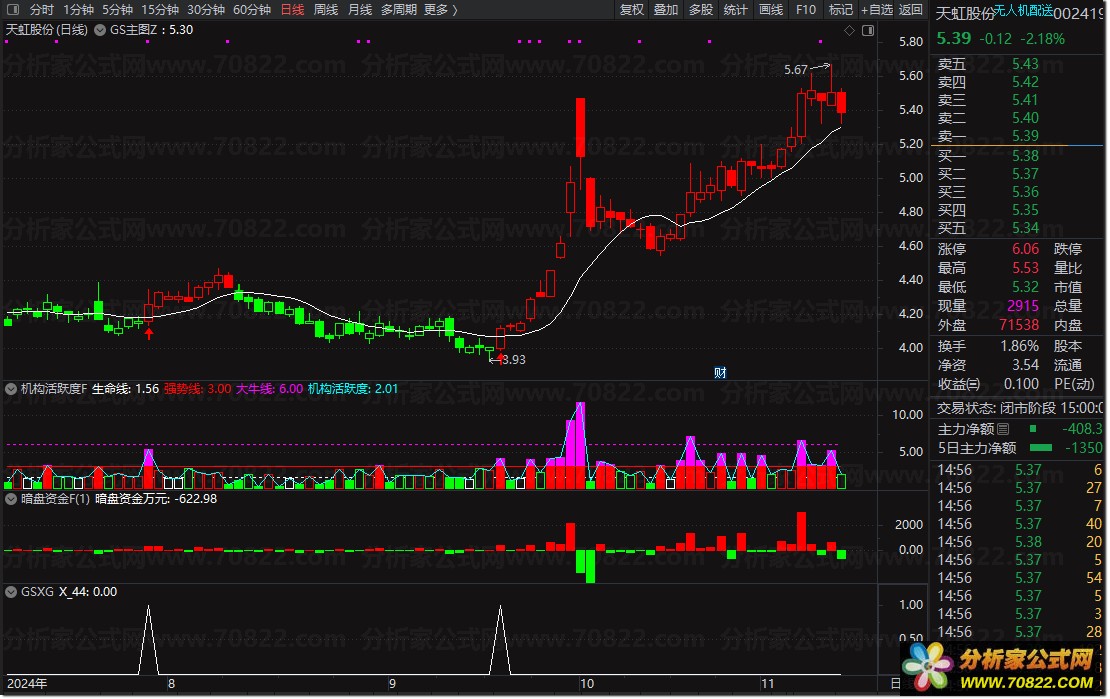This screenshot has height=699, width=1110.
Task: Click the 强势线: 3.00 indicator label
Action: tap(198, 389)
